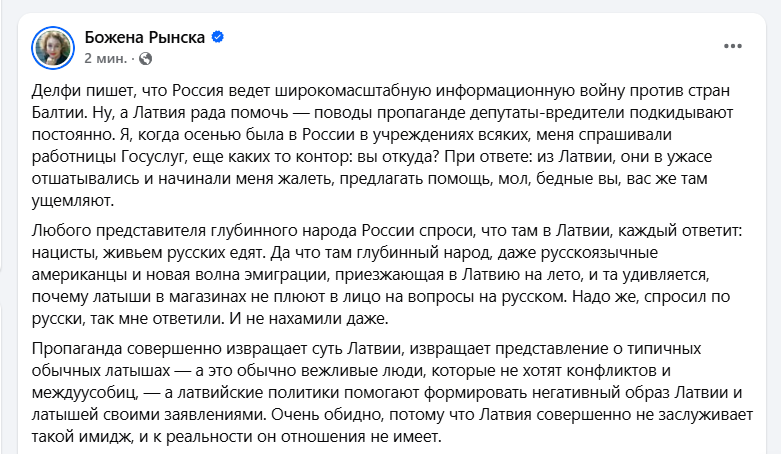Click the first paragraph's opening word "Делфи"
781x454 pixels.
point(56,90)
